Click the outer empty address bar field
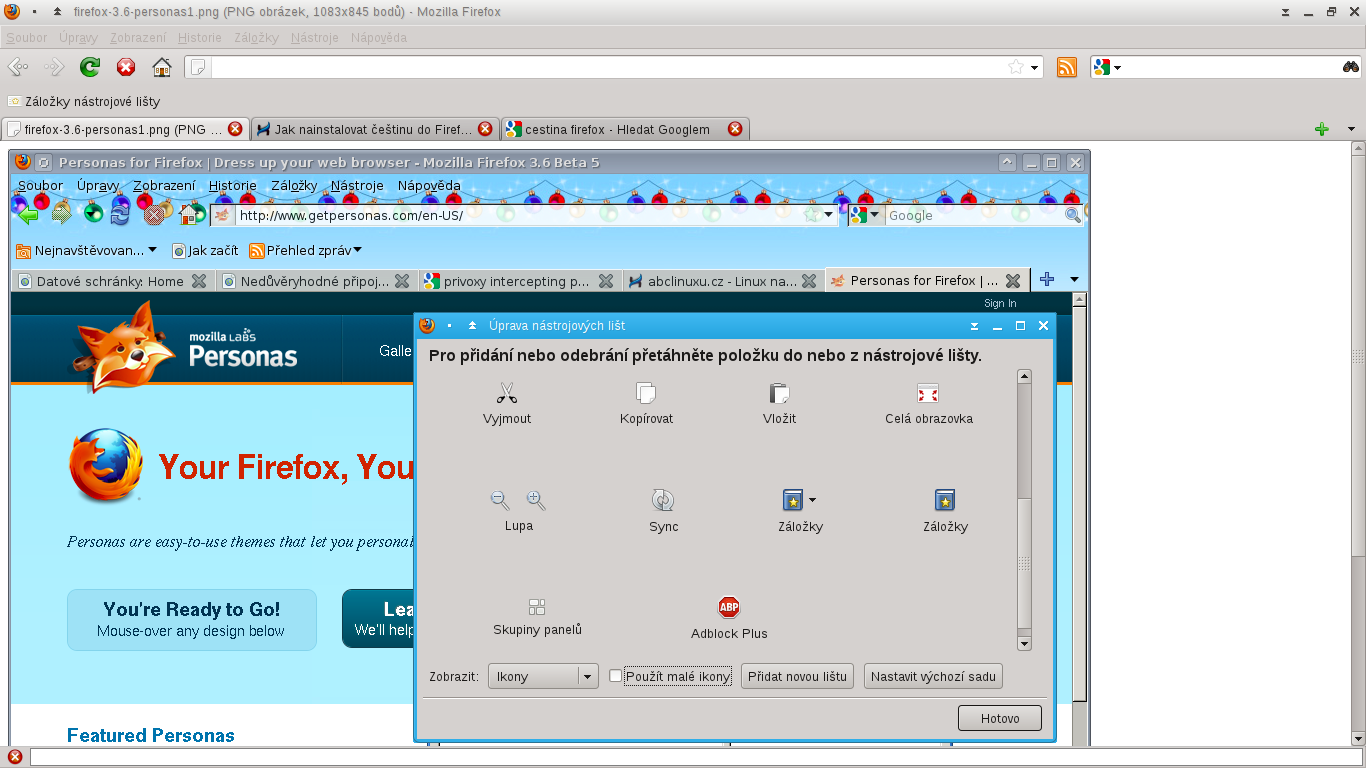1366x768 pixels. pos(613,67)
